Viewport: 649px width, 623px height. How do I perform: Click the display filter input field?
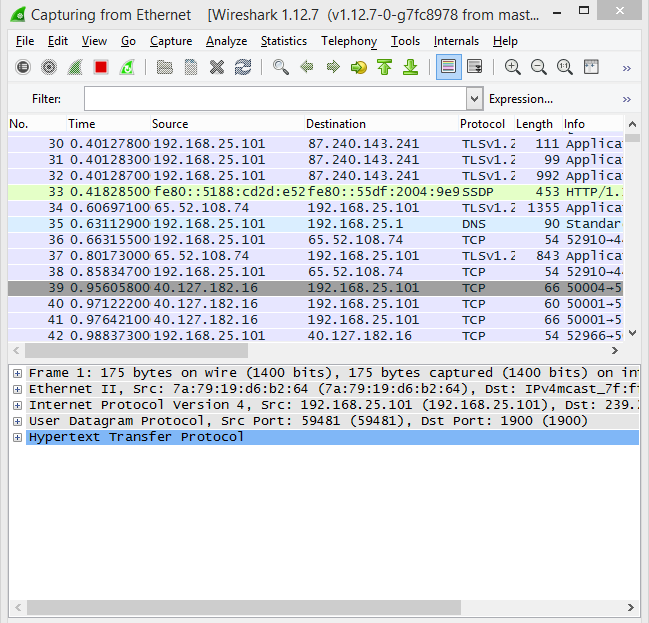[x=276, y=99]
